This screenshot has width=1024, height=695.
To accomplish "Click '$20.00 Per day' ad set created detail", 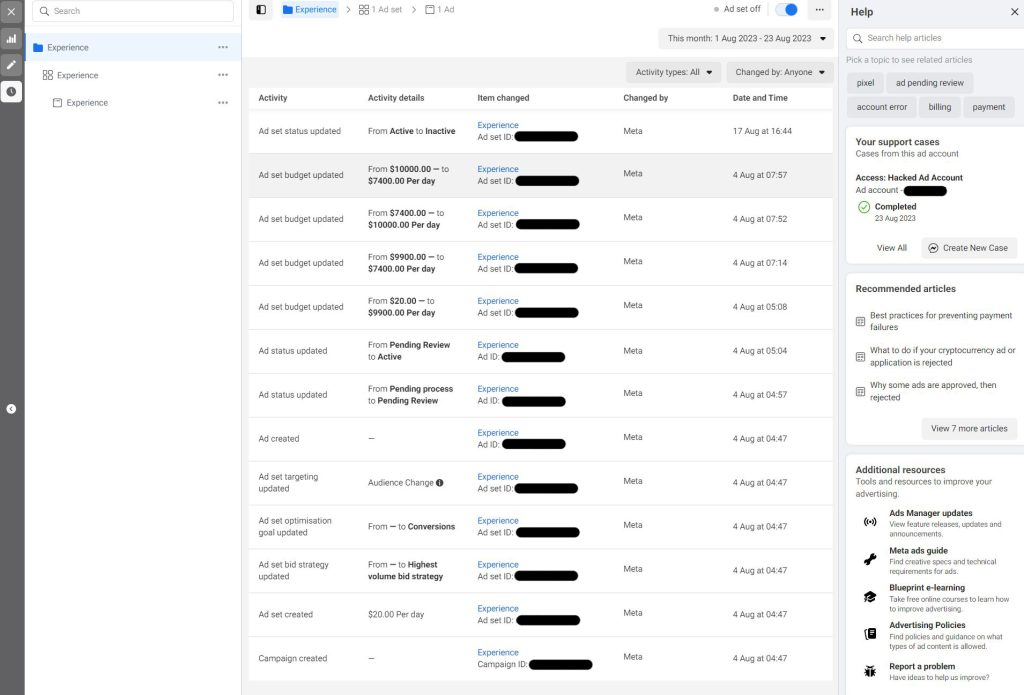I will click(396, 615).
